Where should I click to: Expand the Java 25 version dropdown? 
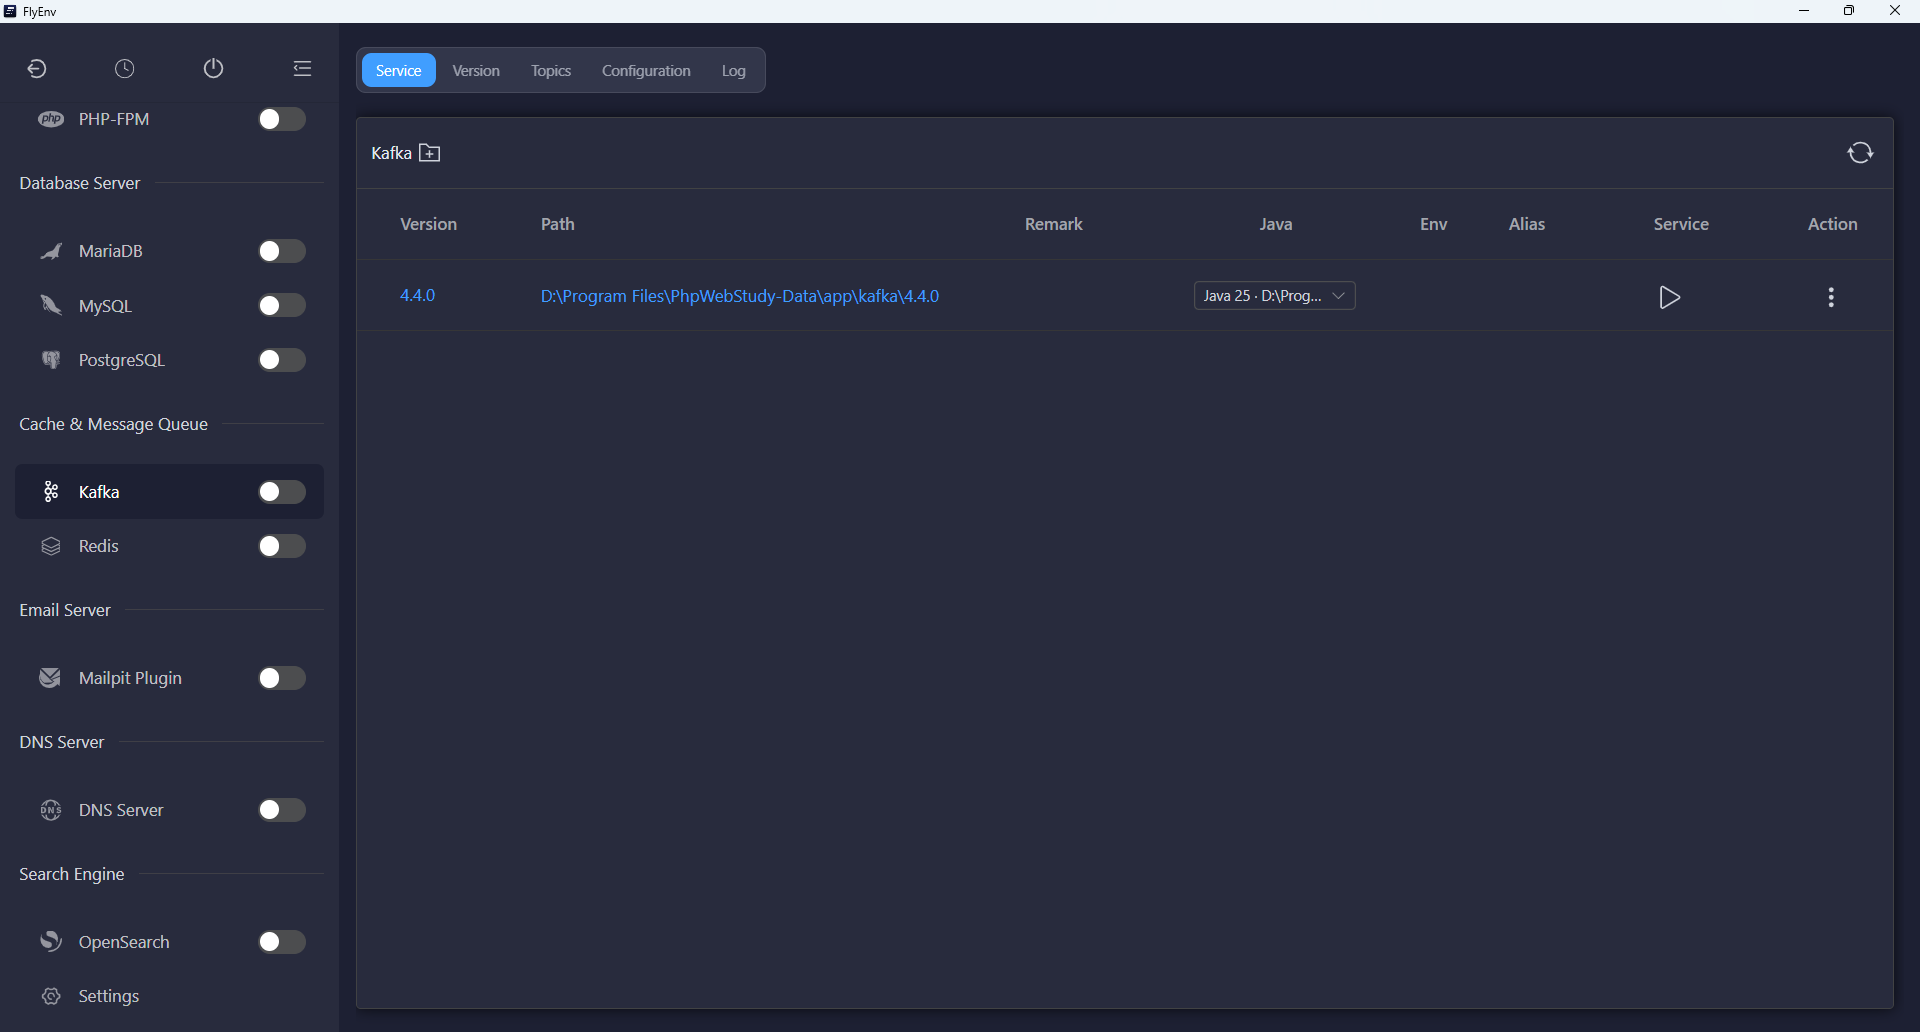1274,296
